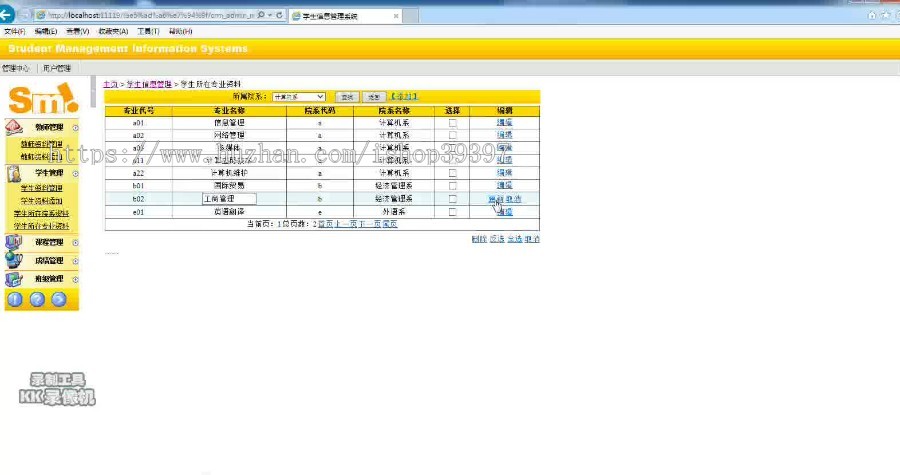Click the edit link for row e01
The width and height of the screenshot is (900, 475).
point(505,212)
